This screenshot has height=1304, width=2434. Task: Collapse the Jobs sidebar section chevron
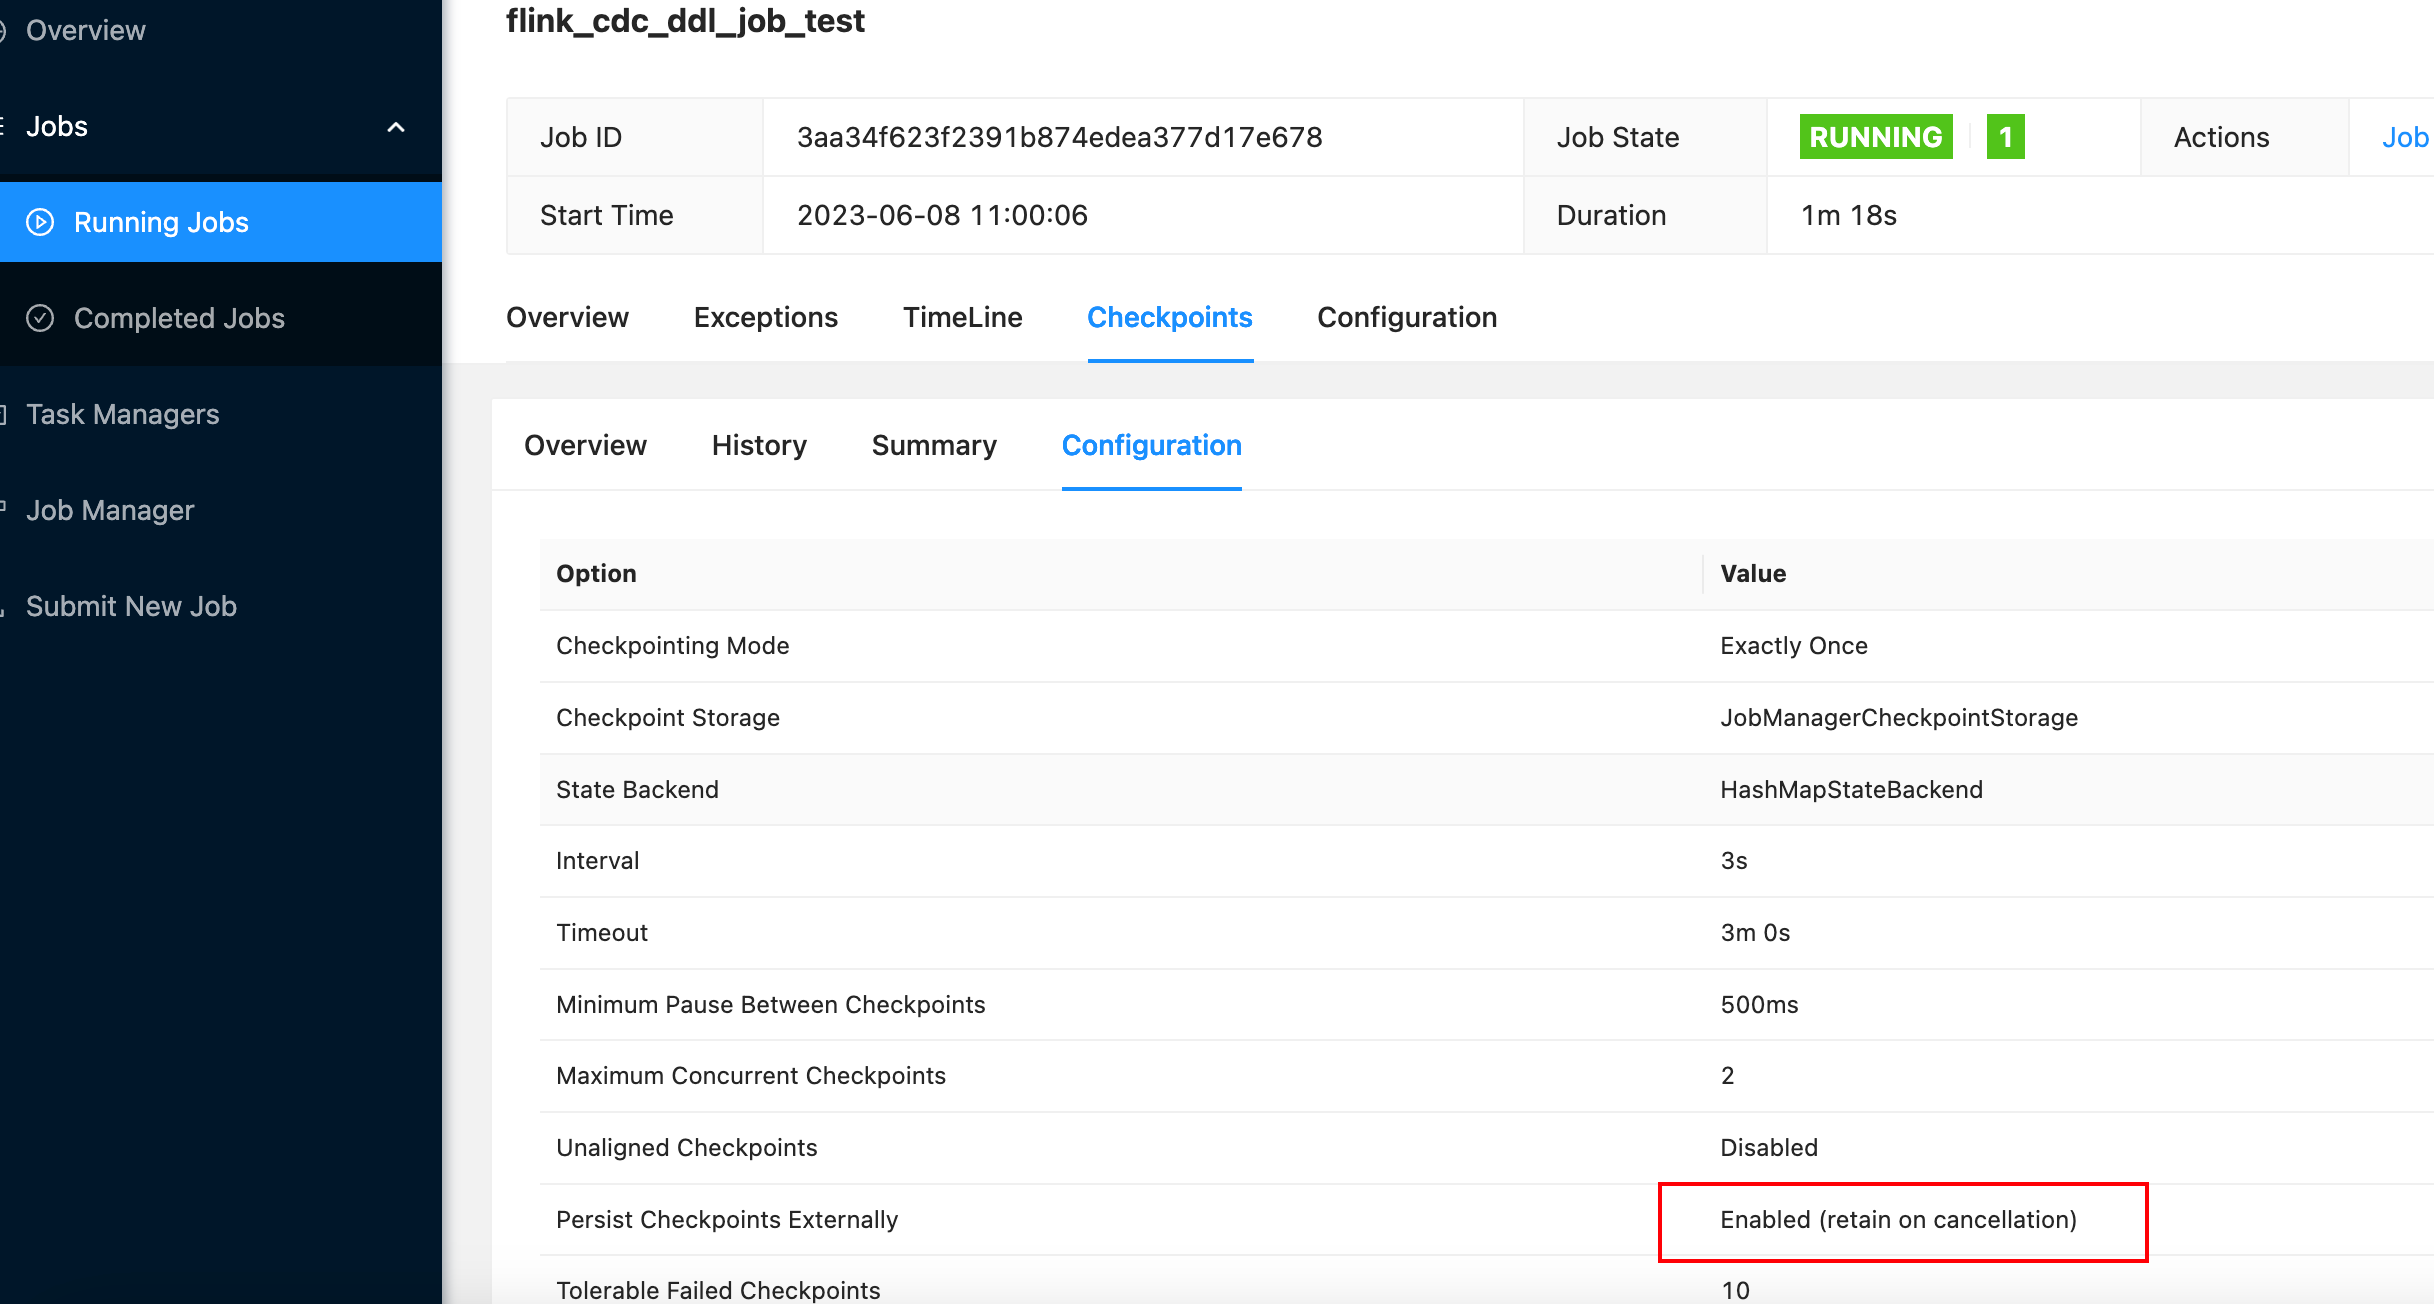pos(396,128)
